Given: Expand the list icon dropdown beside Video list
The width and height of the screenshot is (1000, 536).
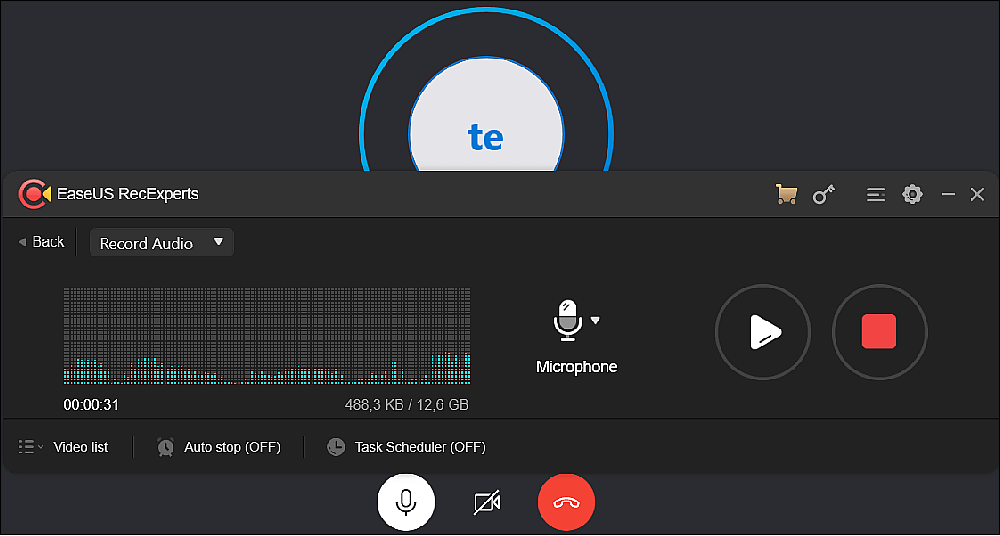Looking at the screenshot, I should pyautogui.click(x=31, y=447).
